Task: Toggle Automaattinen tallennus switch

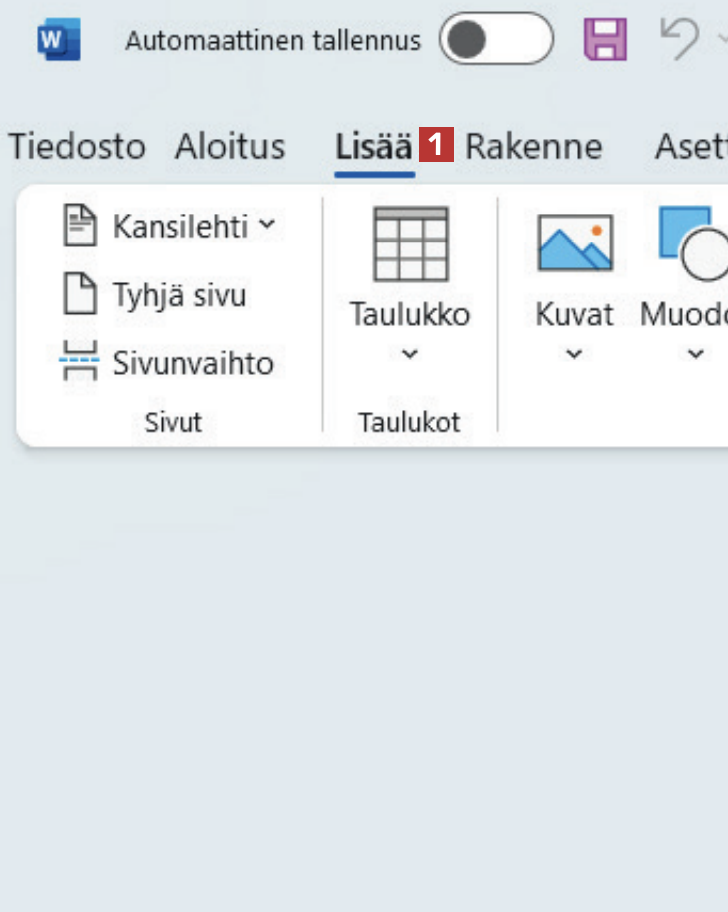Action: [x=496, y=39]
